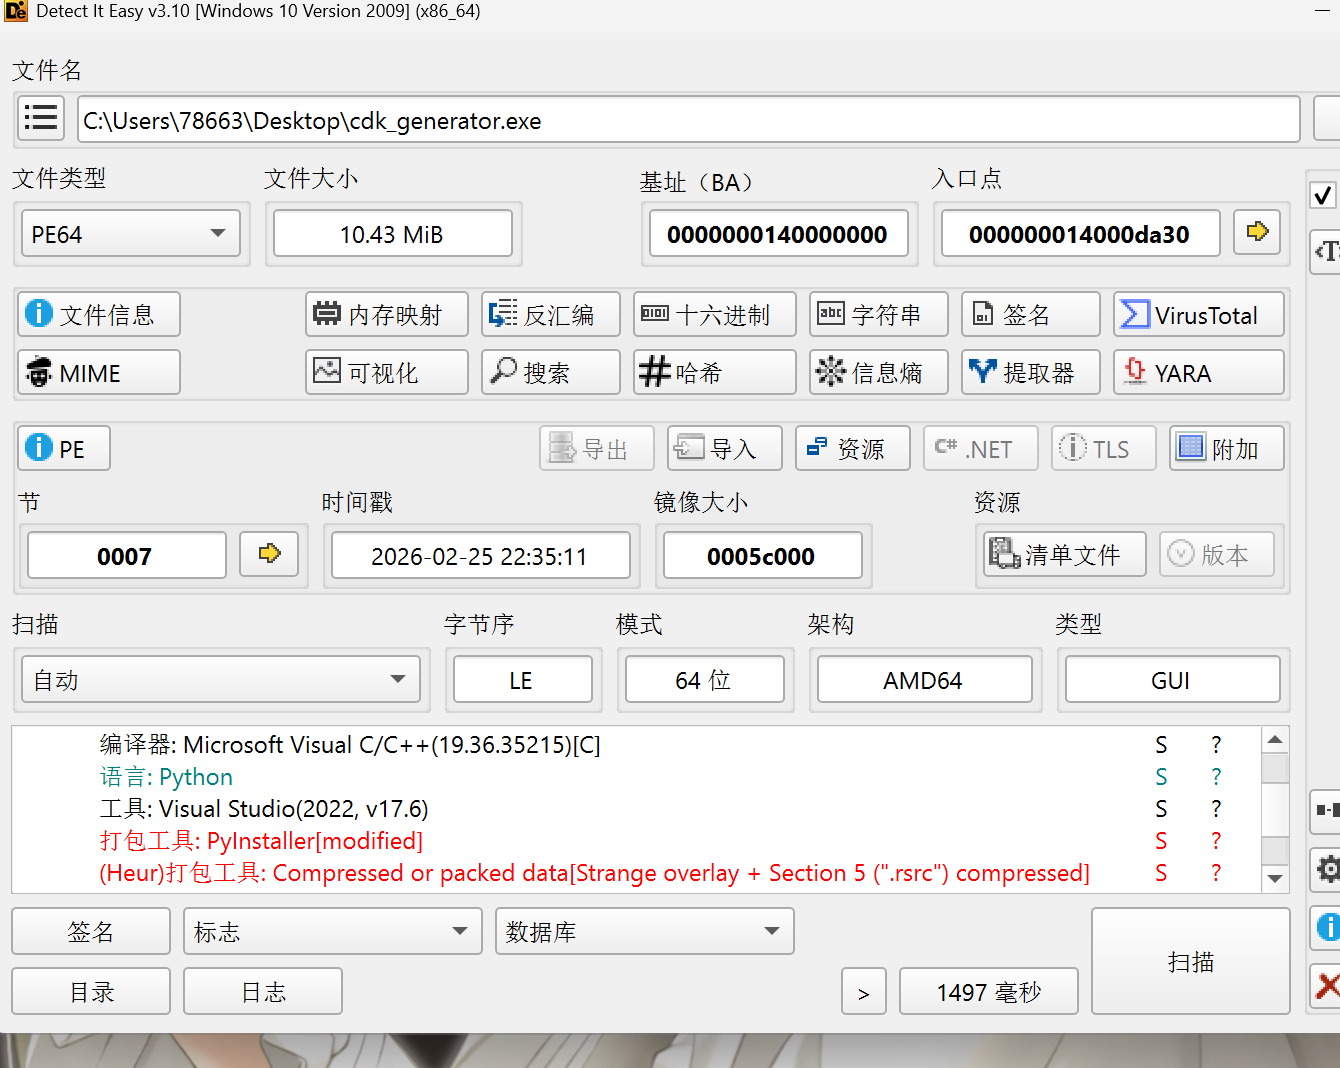Screen dimensions: 1340x1068
Task: Click the S link on the Python row
Action: [1161, 777]
